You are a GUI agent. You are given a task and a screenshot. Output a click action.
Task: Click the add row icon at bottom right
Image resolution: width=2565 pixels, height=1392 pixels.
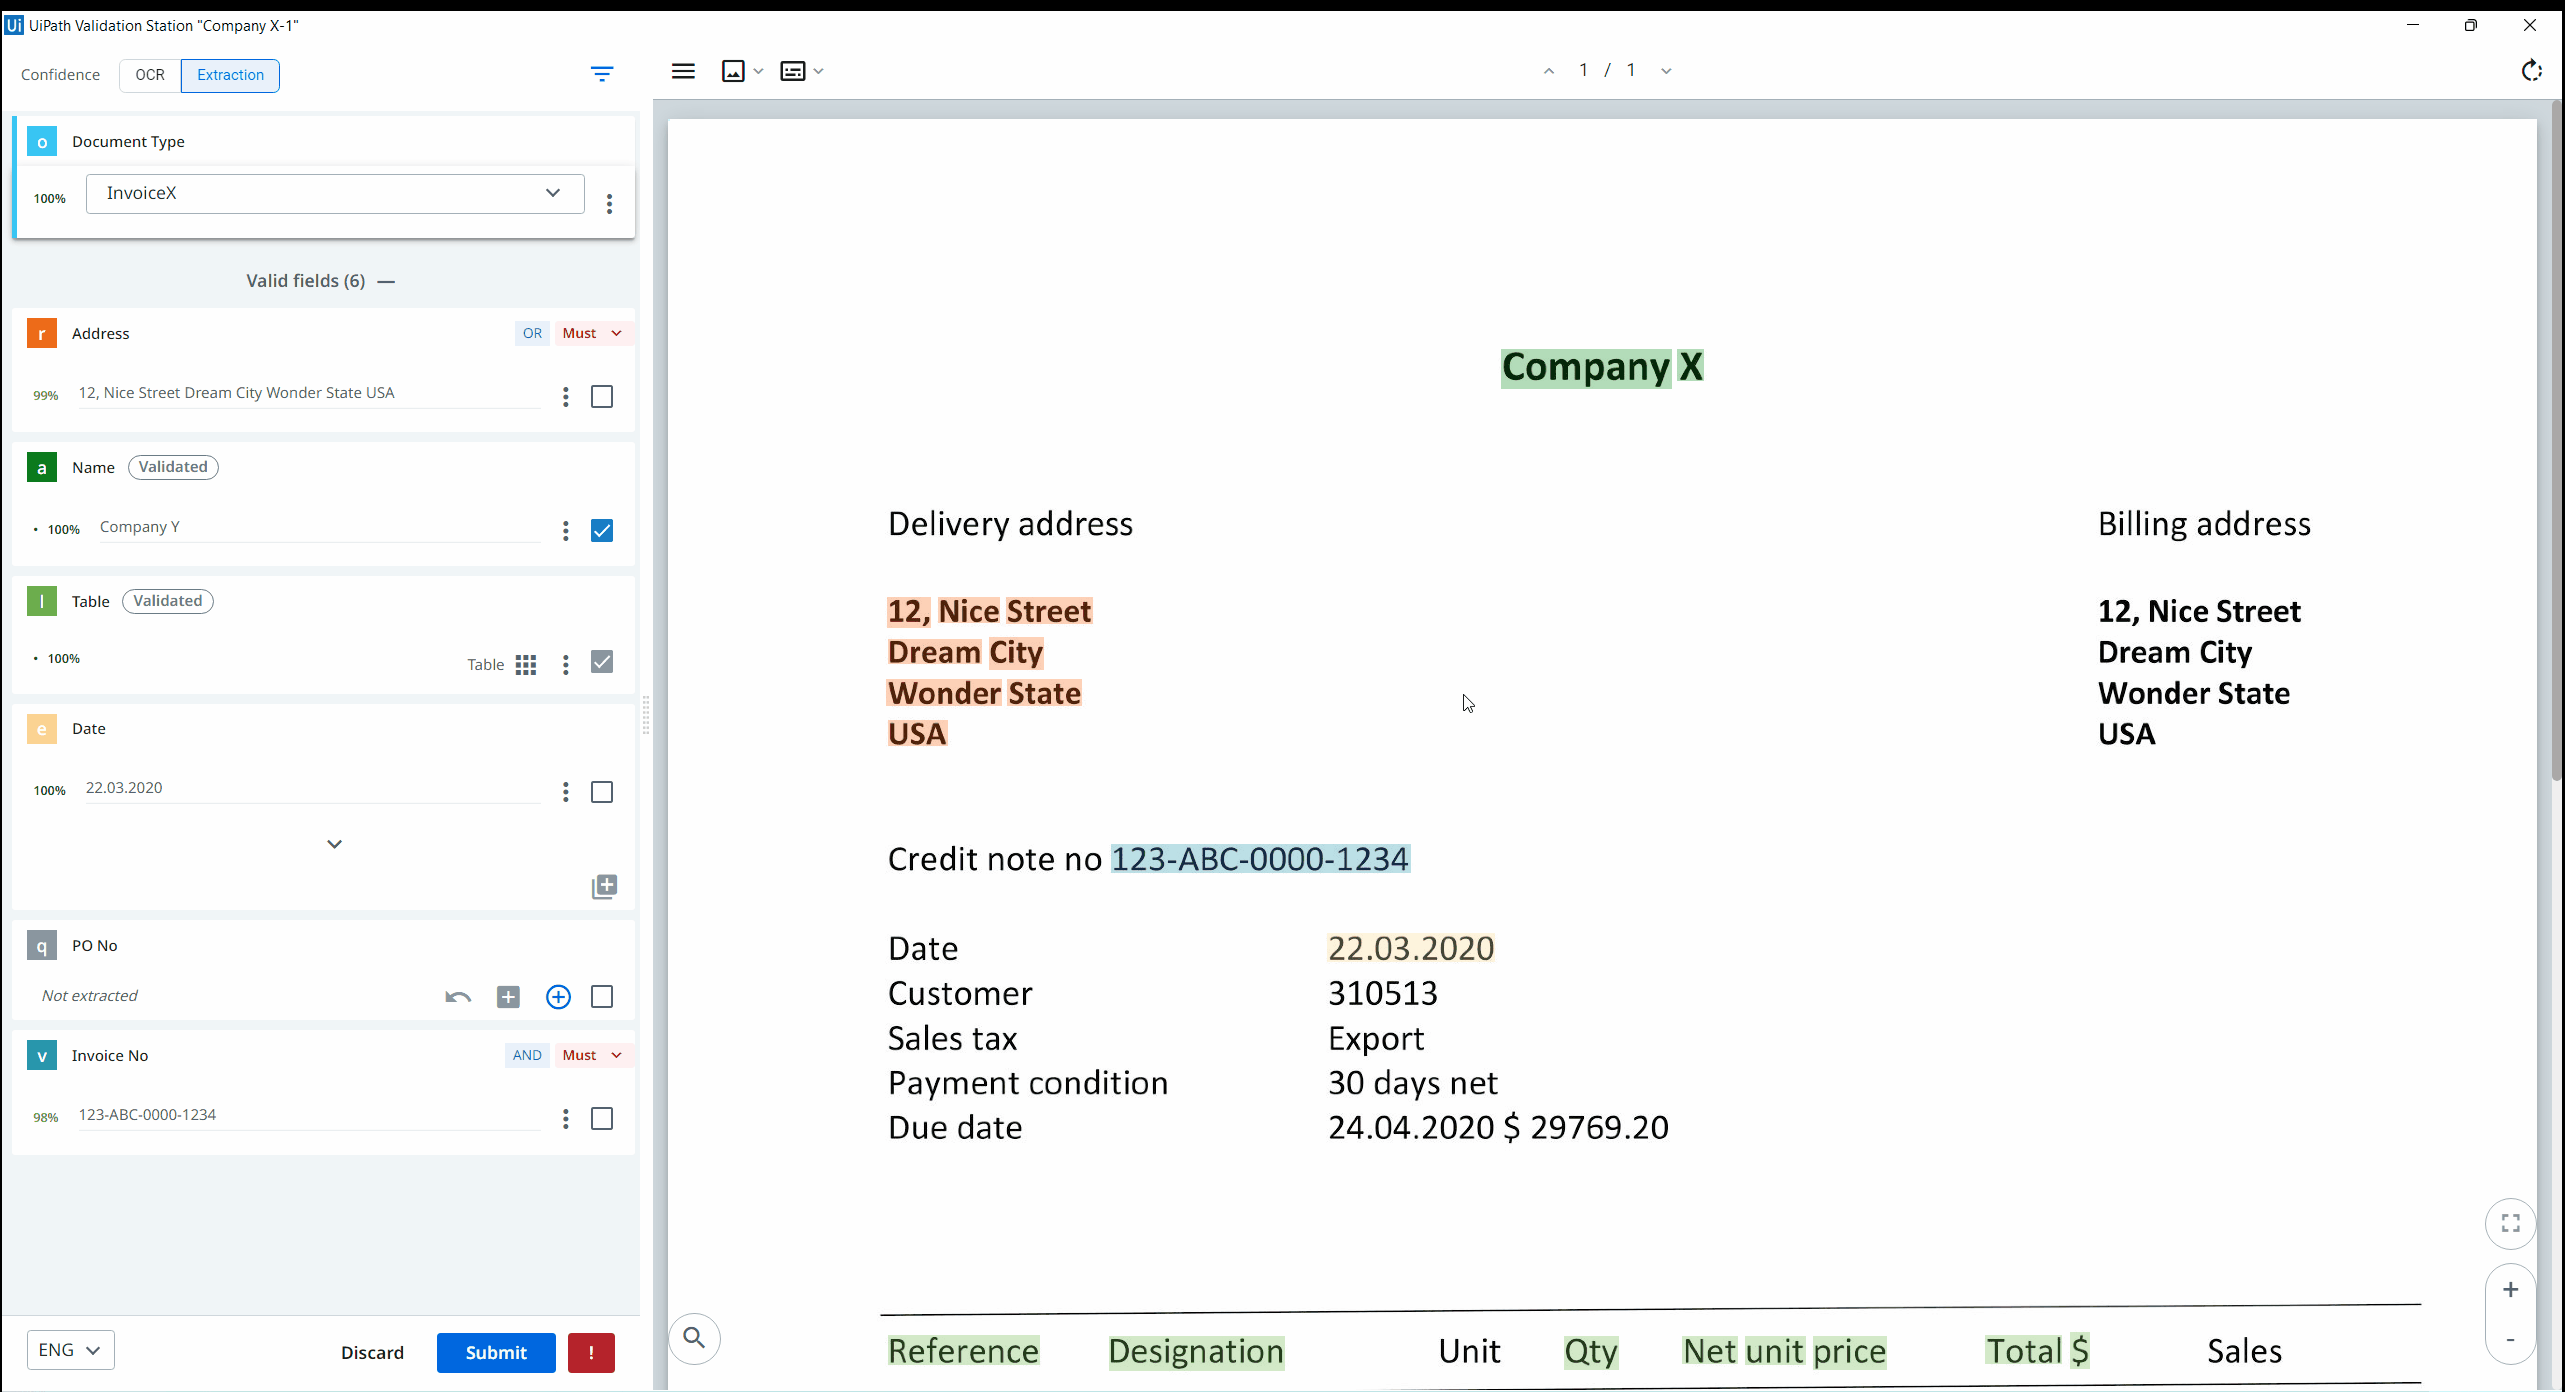(605, 886)
